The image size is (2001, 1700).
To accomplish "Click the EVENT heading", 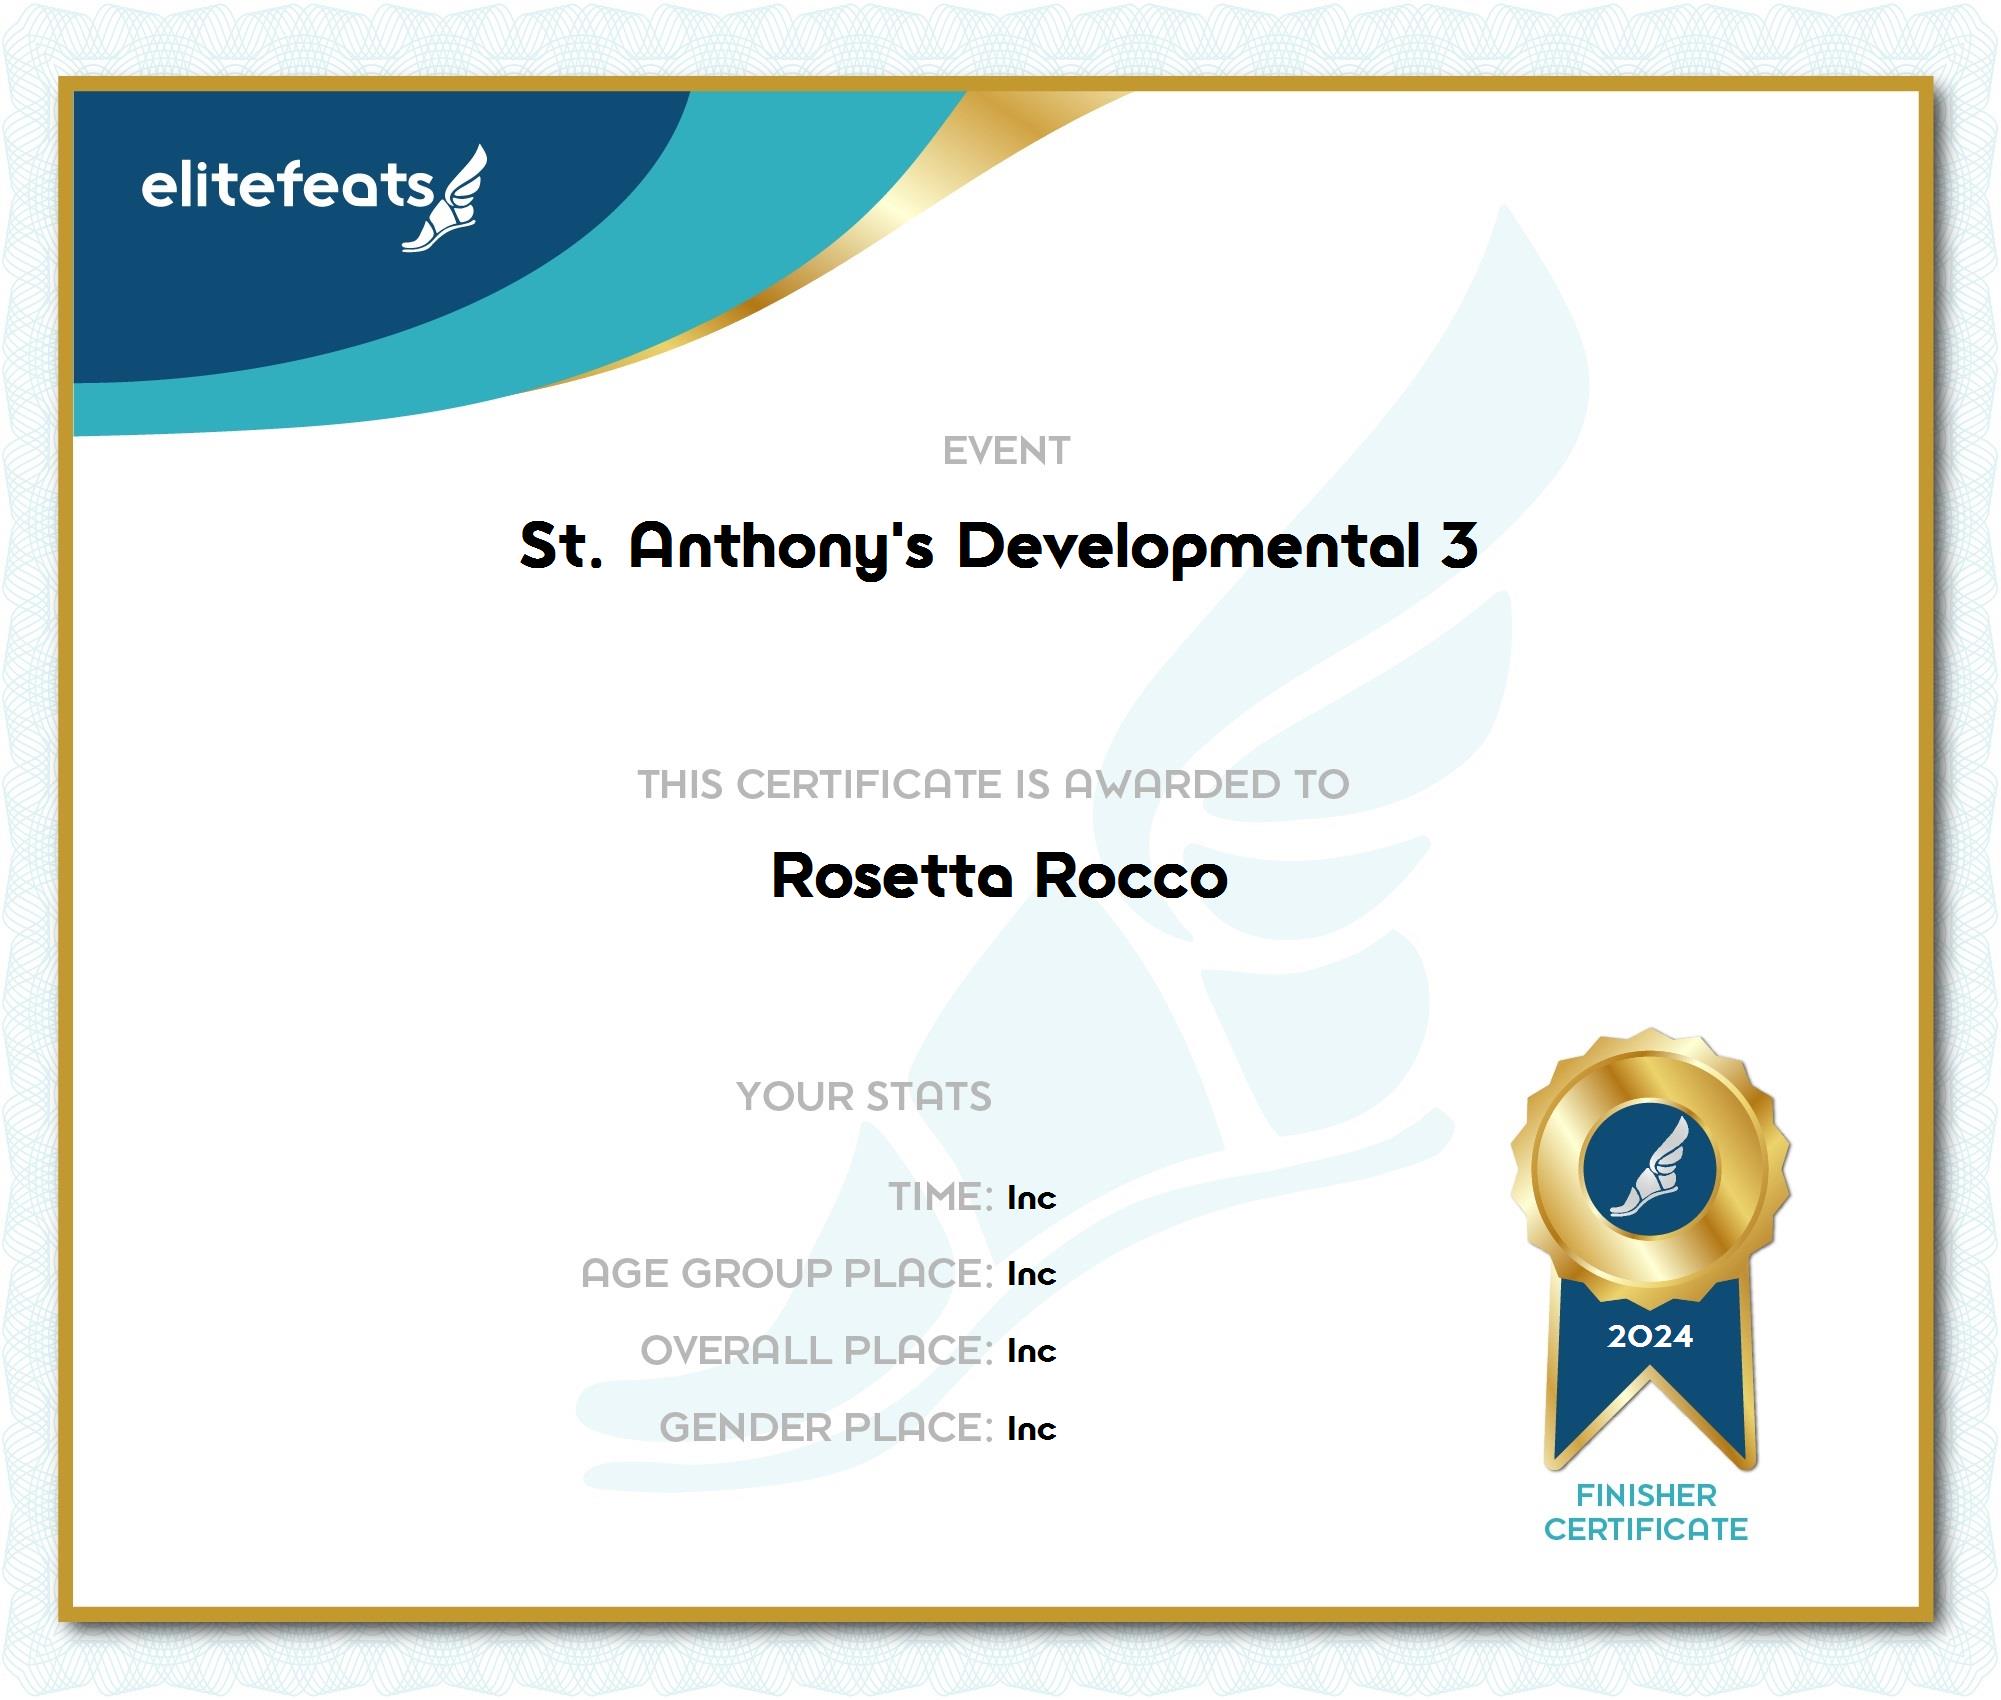I will [1006, 451].
